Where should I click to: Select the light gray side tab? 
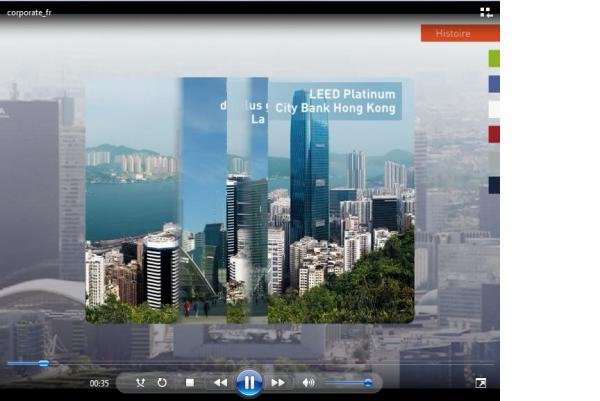(494, 160)
